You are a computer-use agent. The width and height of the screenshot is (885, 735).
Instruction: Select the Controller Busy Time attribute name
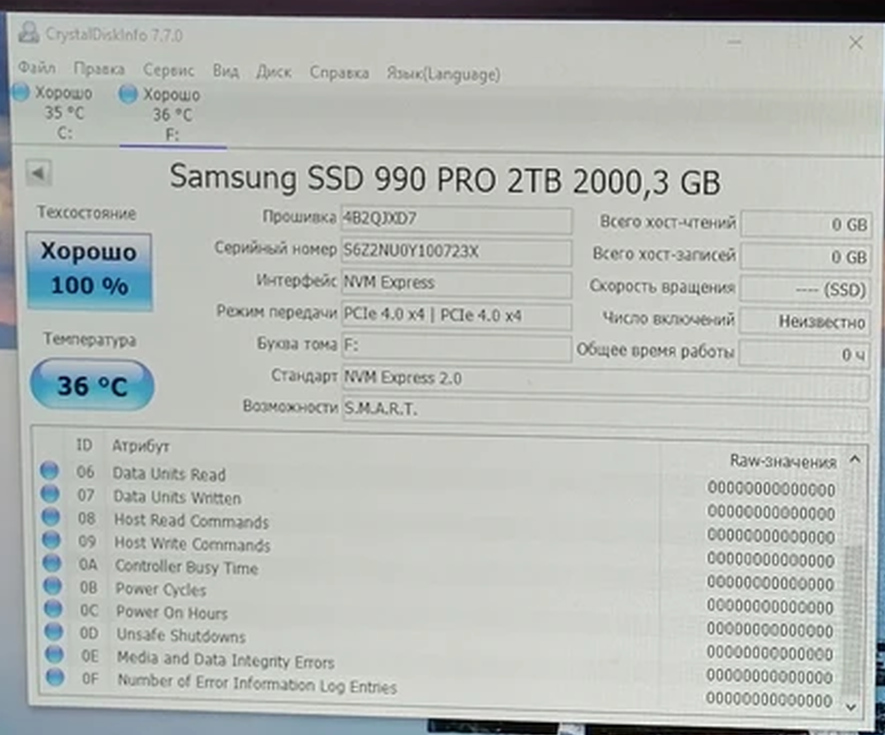[186, 567]
